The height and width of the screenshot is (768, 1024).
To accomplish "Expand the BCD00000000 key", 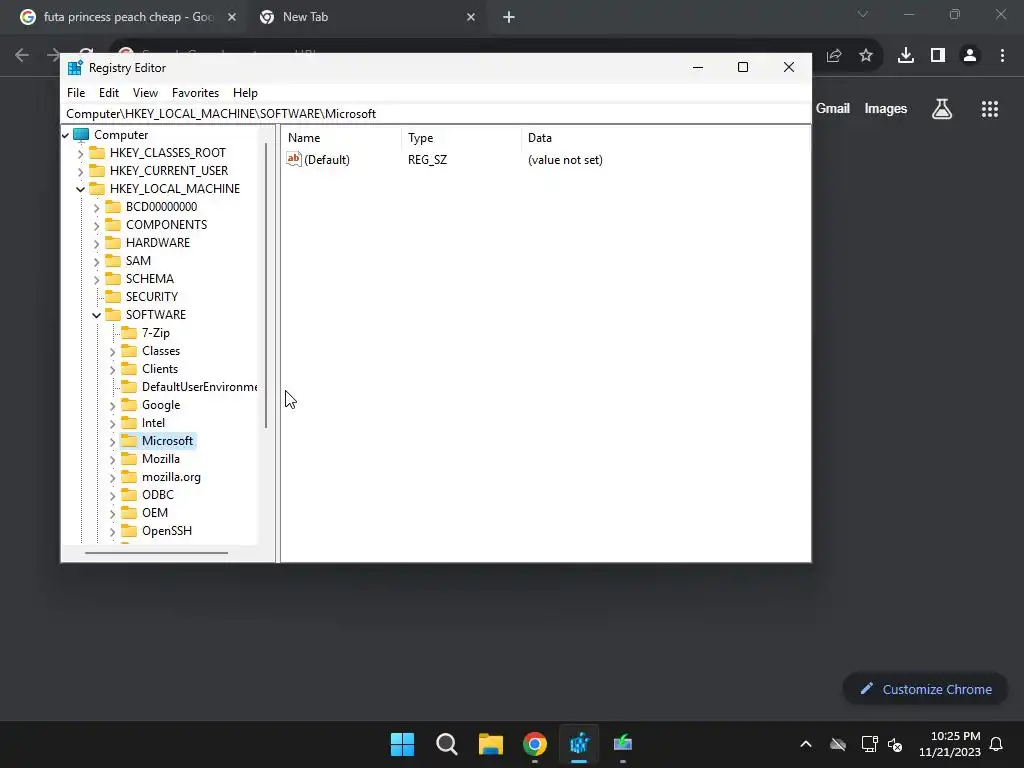I will pos(97,208).
